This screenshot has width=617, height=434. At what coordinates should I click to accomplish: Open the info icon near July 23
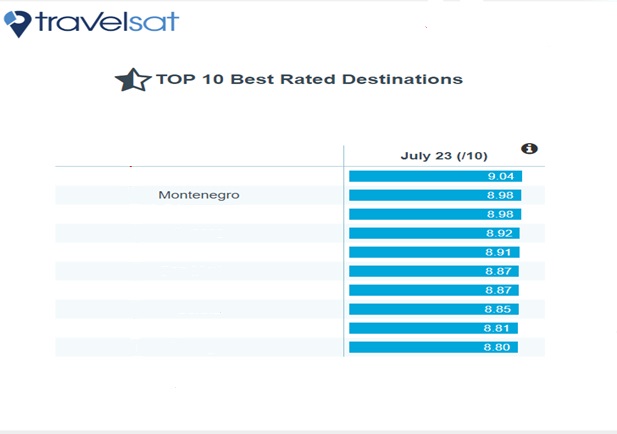click(x=529, y=148)
